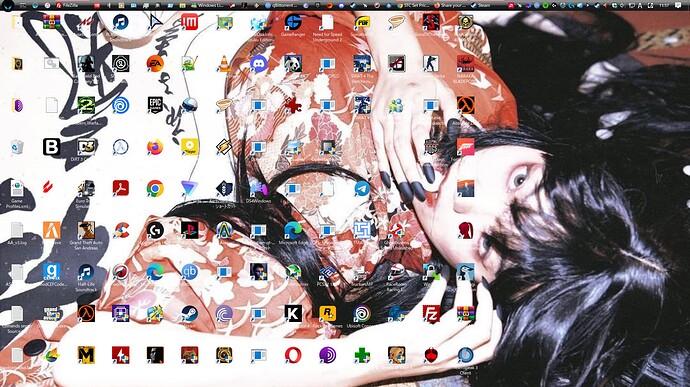Launch the yellow M Metro shortcut

86,355
